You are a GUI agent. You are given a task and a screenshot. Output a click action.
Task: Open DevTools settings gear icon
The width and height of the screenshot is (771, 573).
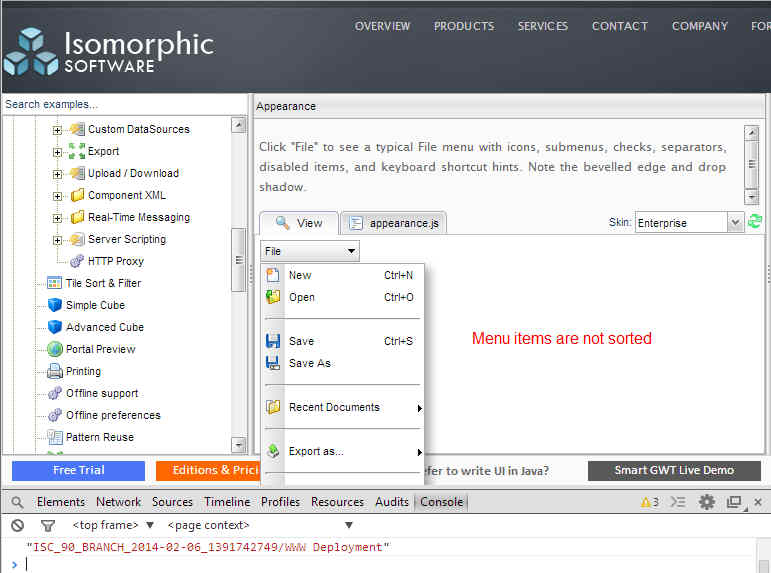(707, 502)
